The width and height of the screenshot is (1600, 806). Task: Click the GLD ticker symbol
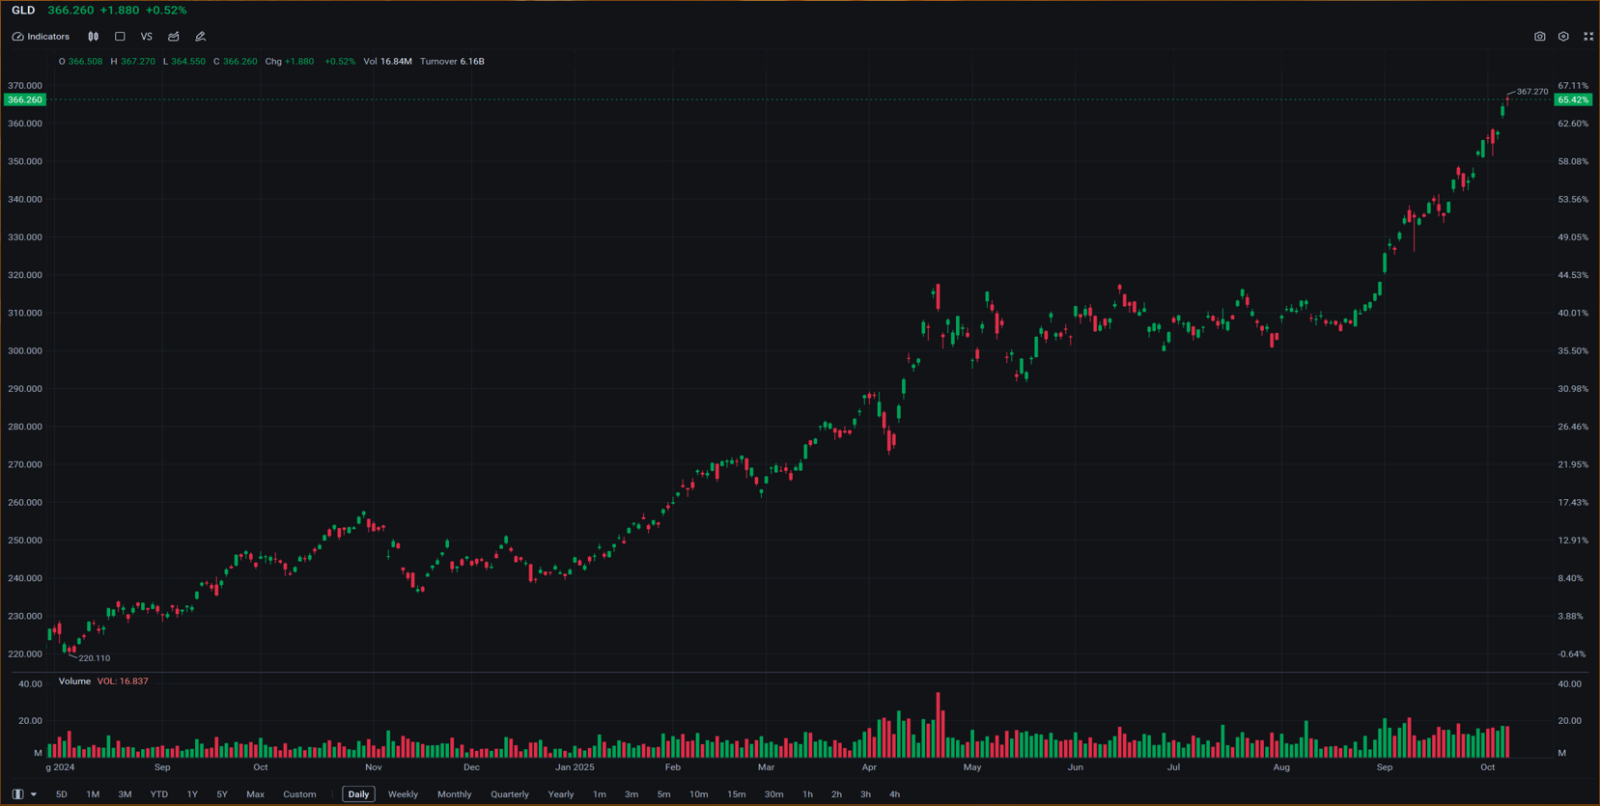click(x=23, y=10)
